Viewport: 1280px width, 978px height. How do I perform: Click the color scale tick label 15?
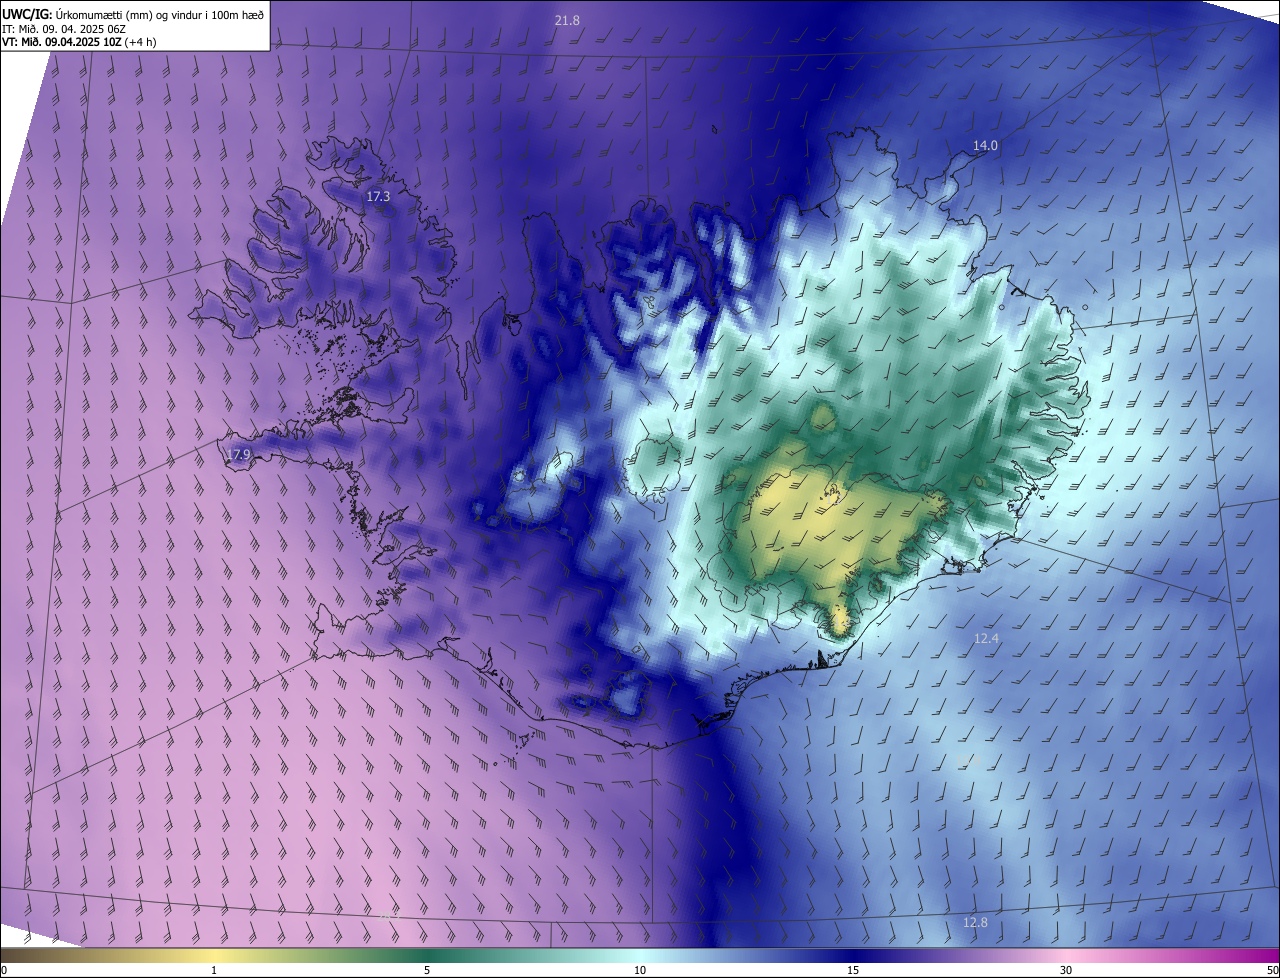click(853, 970)
